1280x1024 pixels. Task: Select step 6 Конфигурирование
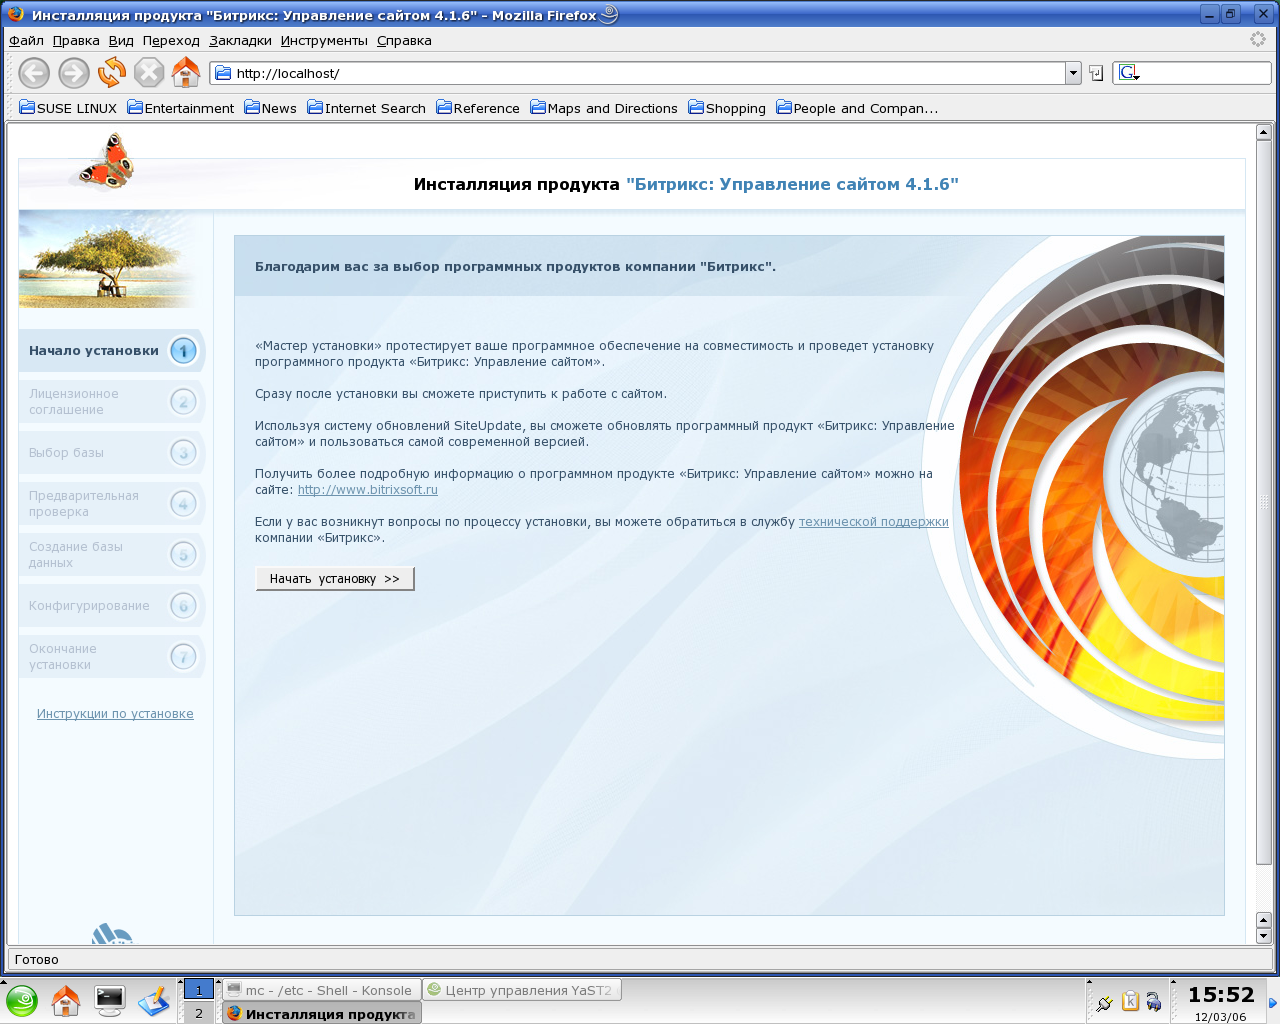(x=111, y=606)
